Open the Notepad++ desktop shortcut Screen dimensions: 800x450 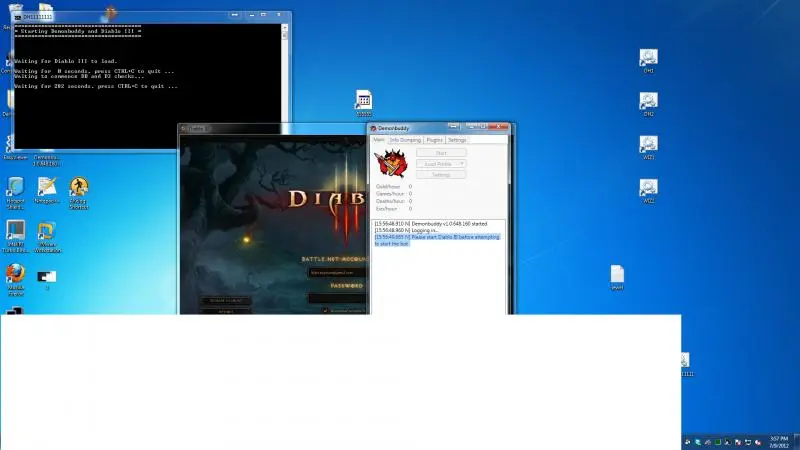46,187
